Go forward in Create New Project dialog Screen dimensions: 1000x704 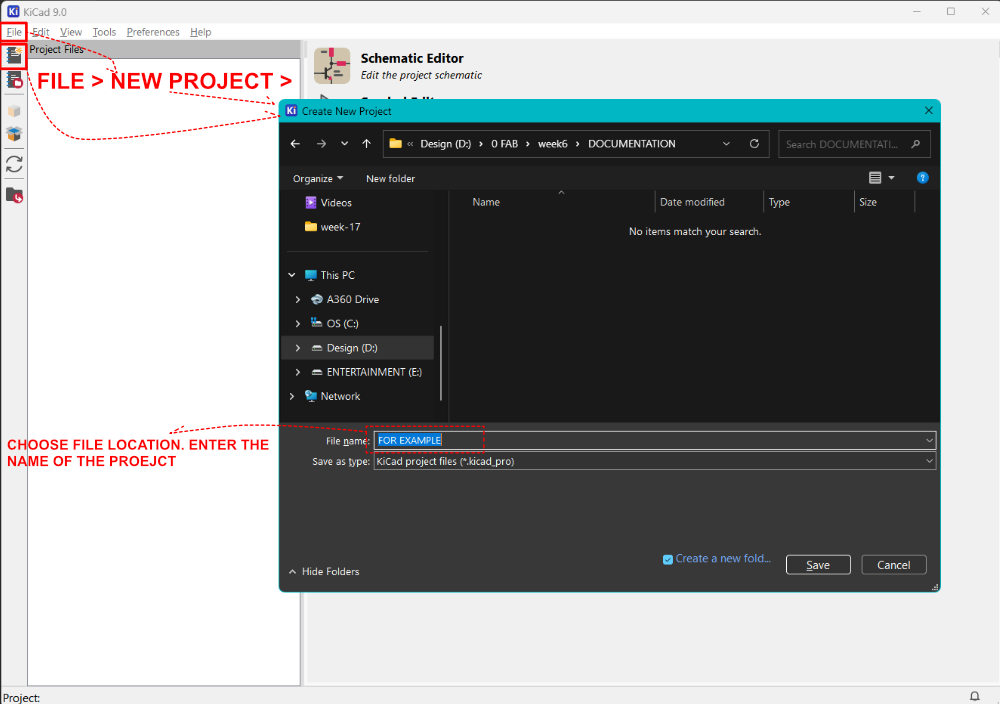321,144
